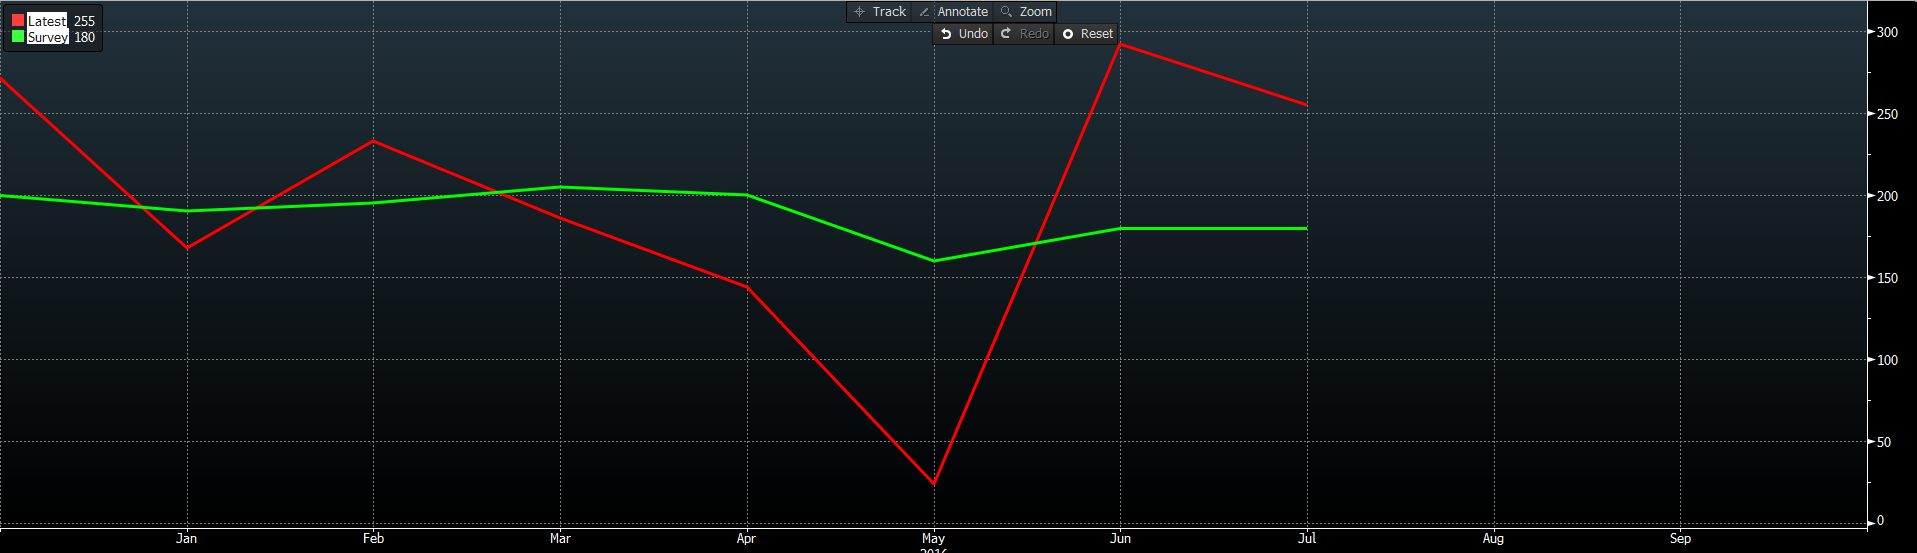Click the Sep label on the x-axis
Screen dimensions: 1917x553
click(x=1680, y=538)
